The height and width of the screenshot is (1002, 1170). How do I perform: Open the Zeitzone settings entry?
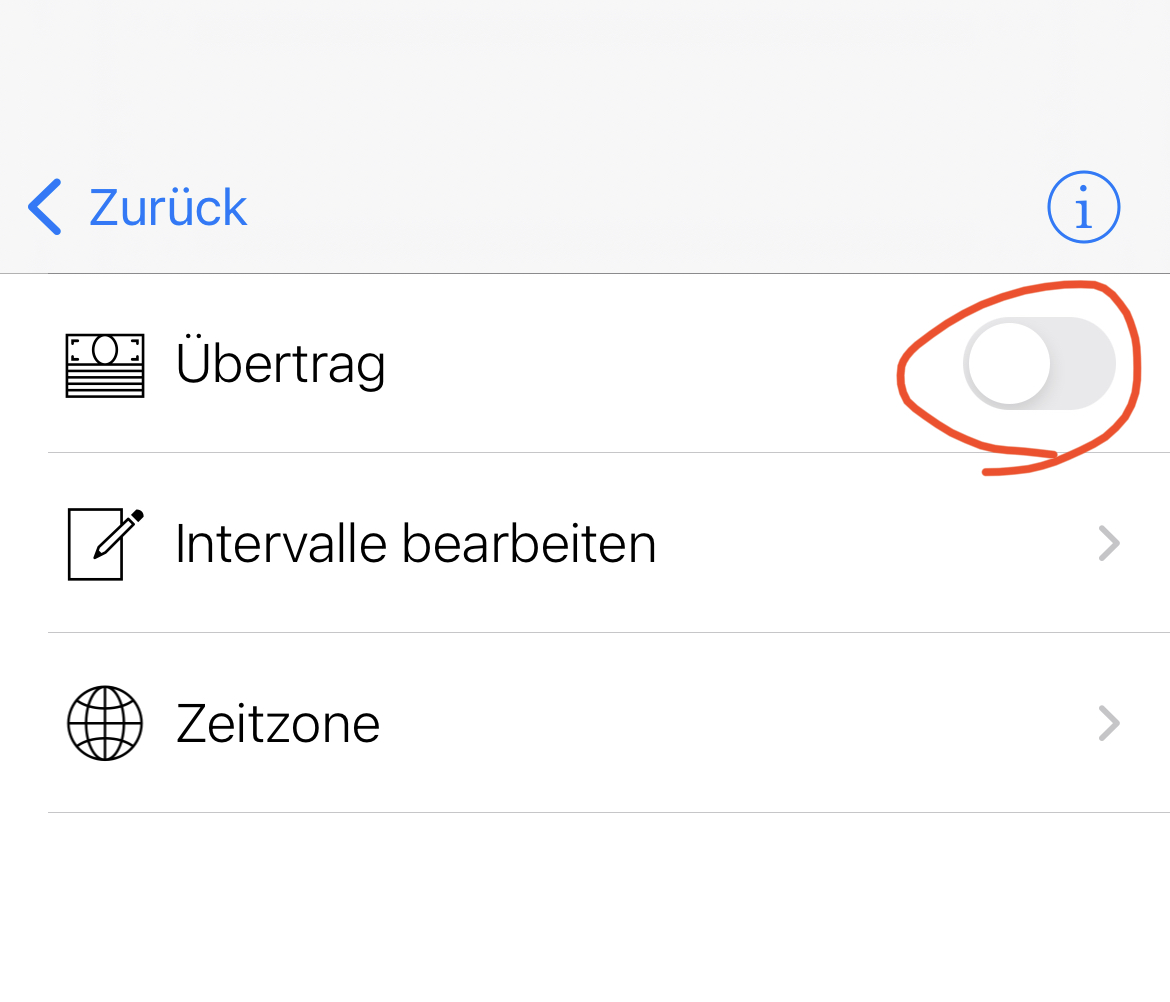[x=278, y=723]
